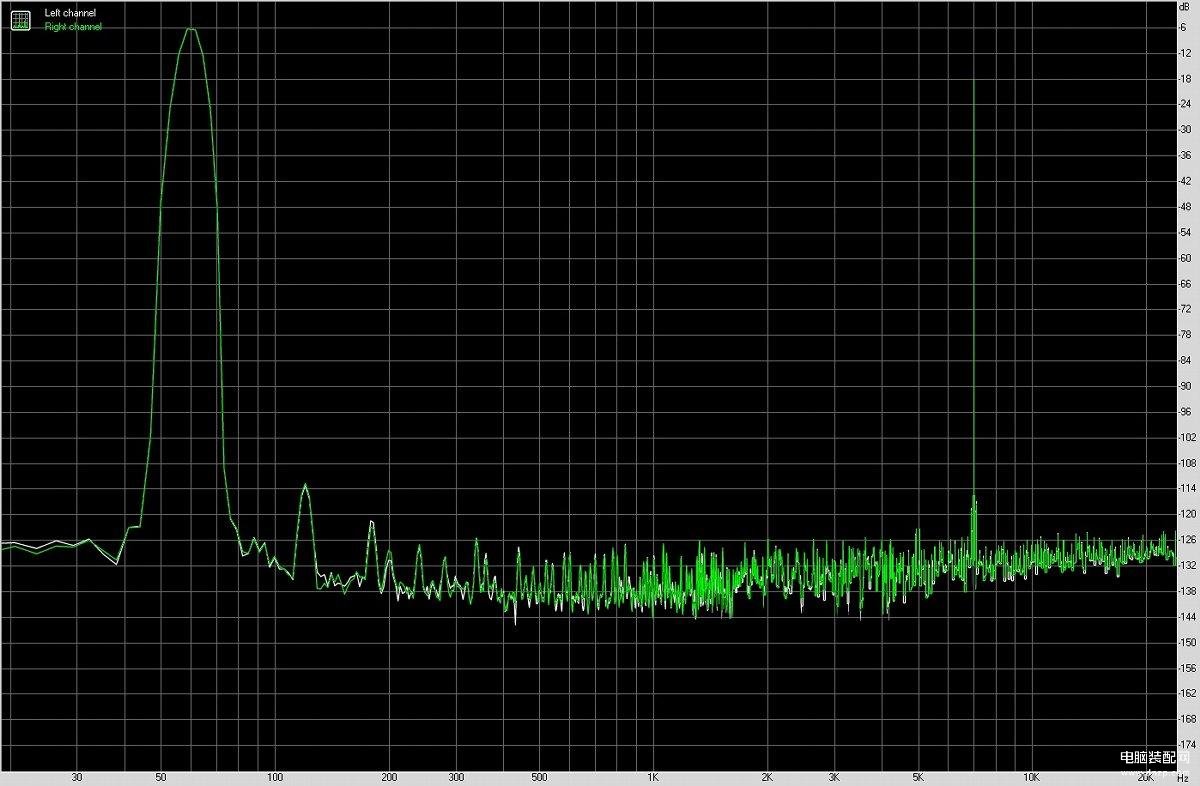Screen dimensions: 1200x786
Task: Click the "-108" dB axis value
Action: (1187, 463)
